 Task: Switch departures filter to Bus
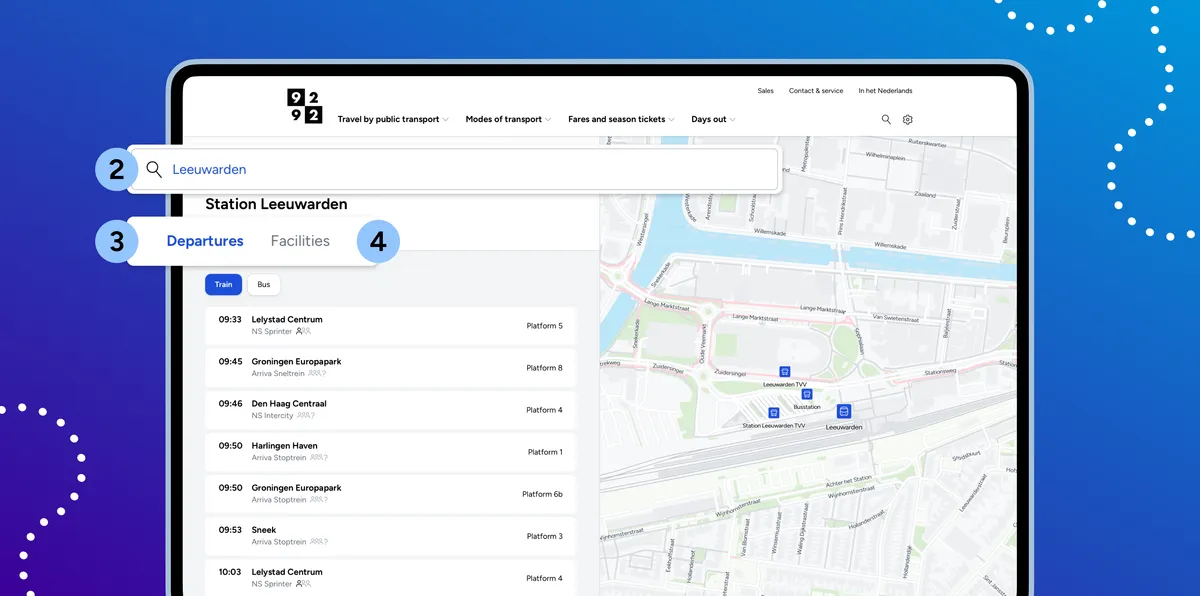tap(264, 284)
